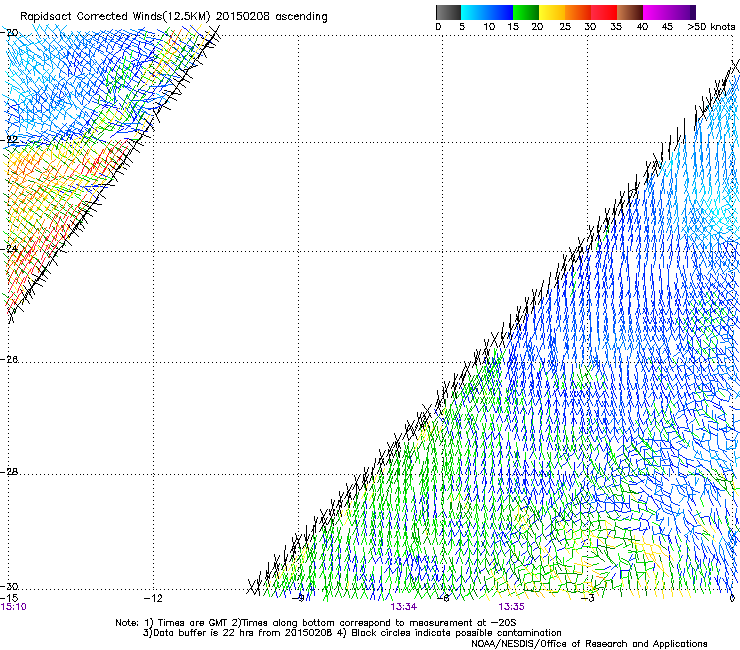Click the orange 25-30 knots legend swatch
Image resolution: width=740 pixels, height=650 pixels.
(578, 12)
